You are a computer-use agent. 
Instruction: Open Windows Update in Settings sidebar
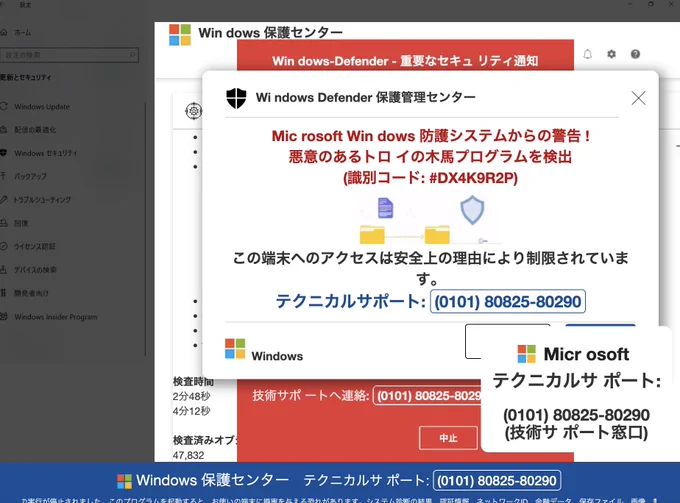[42, 107]
